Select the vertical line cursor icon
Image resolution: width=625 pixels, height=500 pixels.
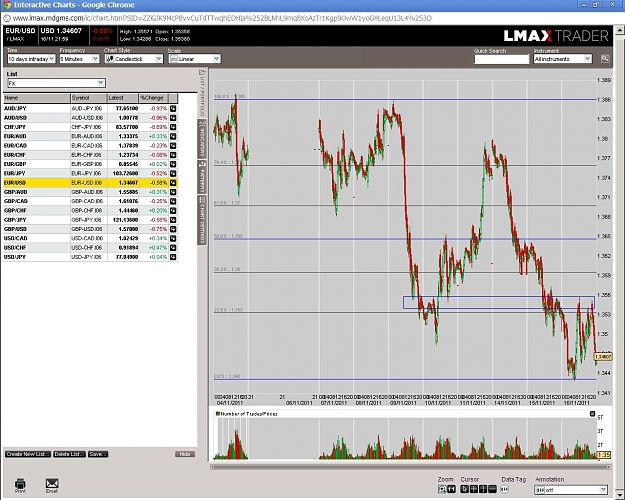[x=483, y=489]
